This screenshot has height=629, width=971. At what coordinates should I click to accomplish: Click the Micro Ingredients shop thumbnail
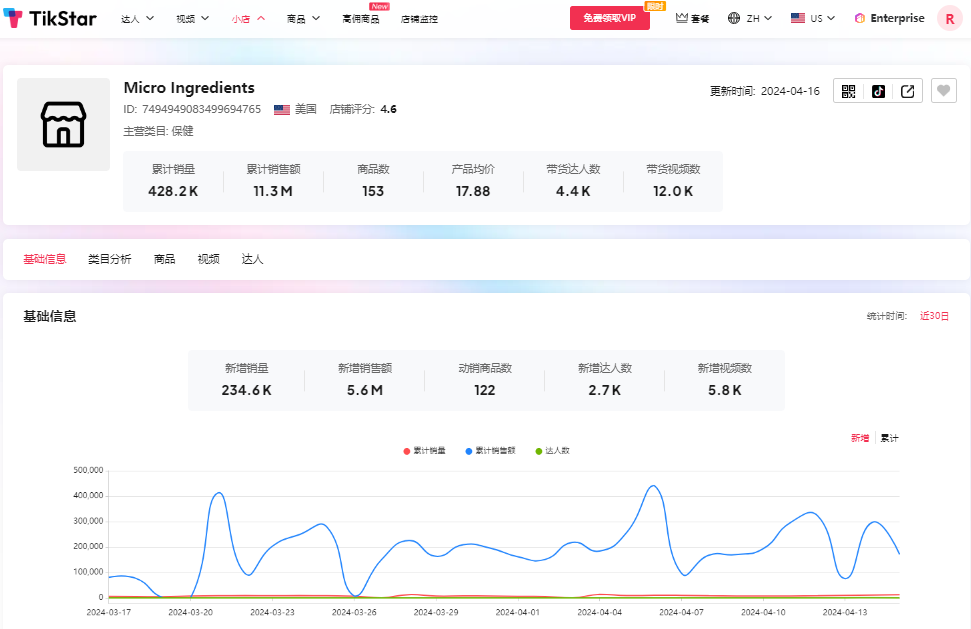pos(63,124)
